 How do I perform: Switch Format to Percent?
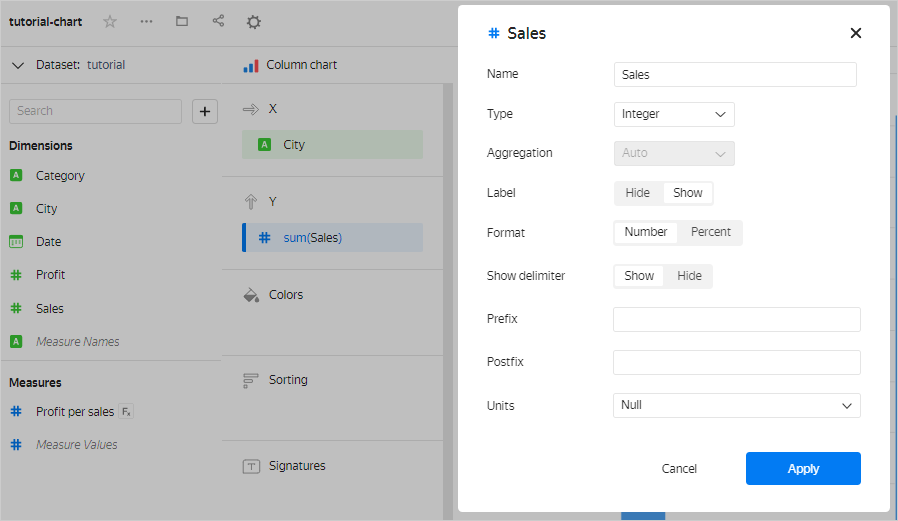(710, 232)
